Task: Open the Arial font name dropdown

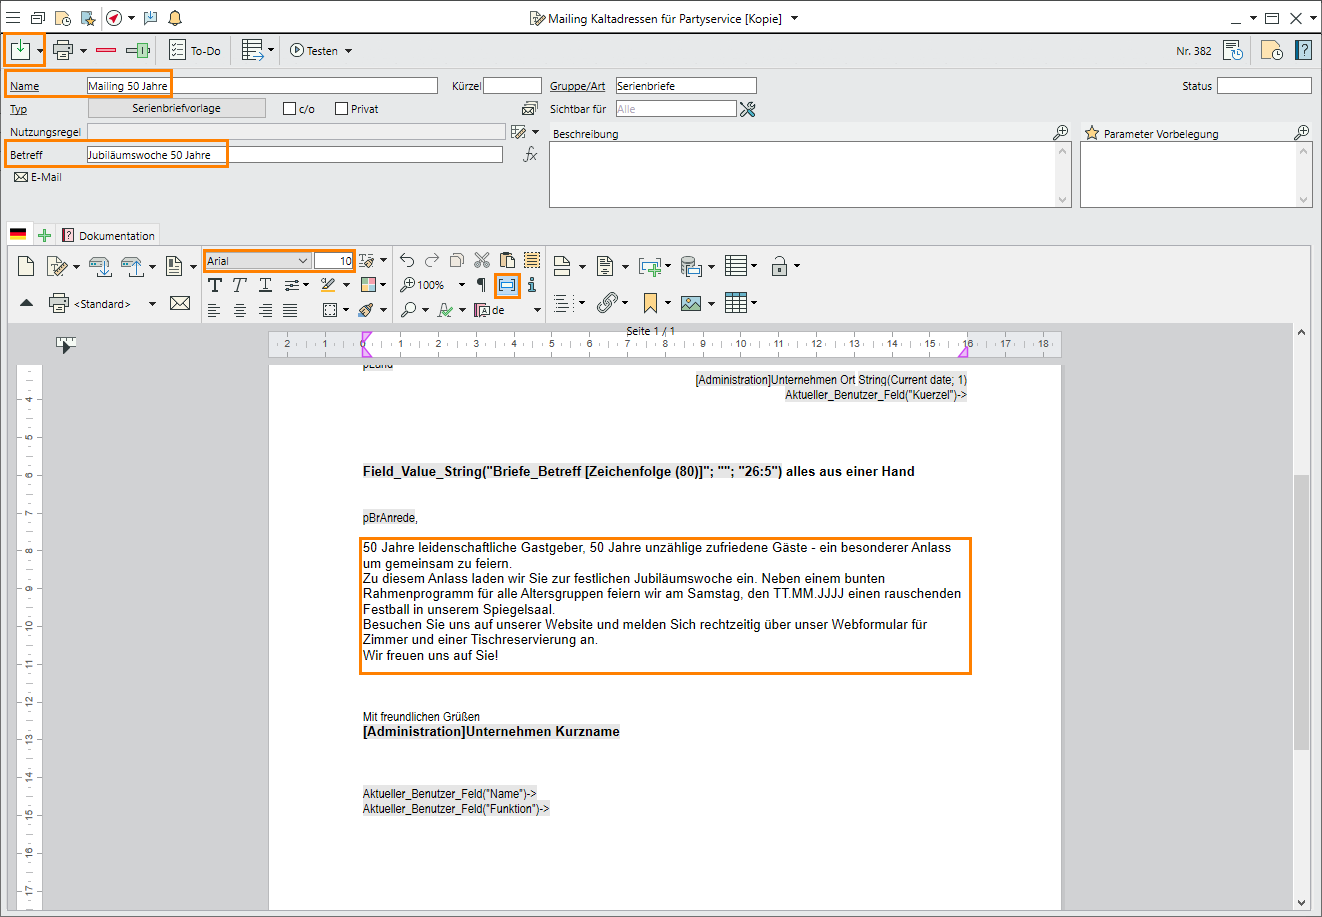Action: click(302, 261)
